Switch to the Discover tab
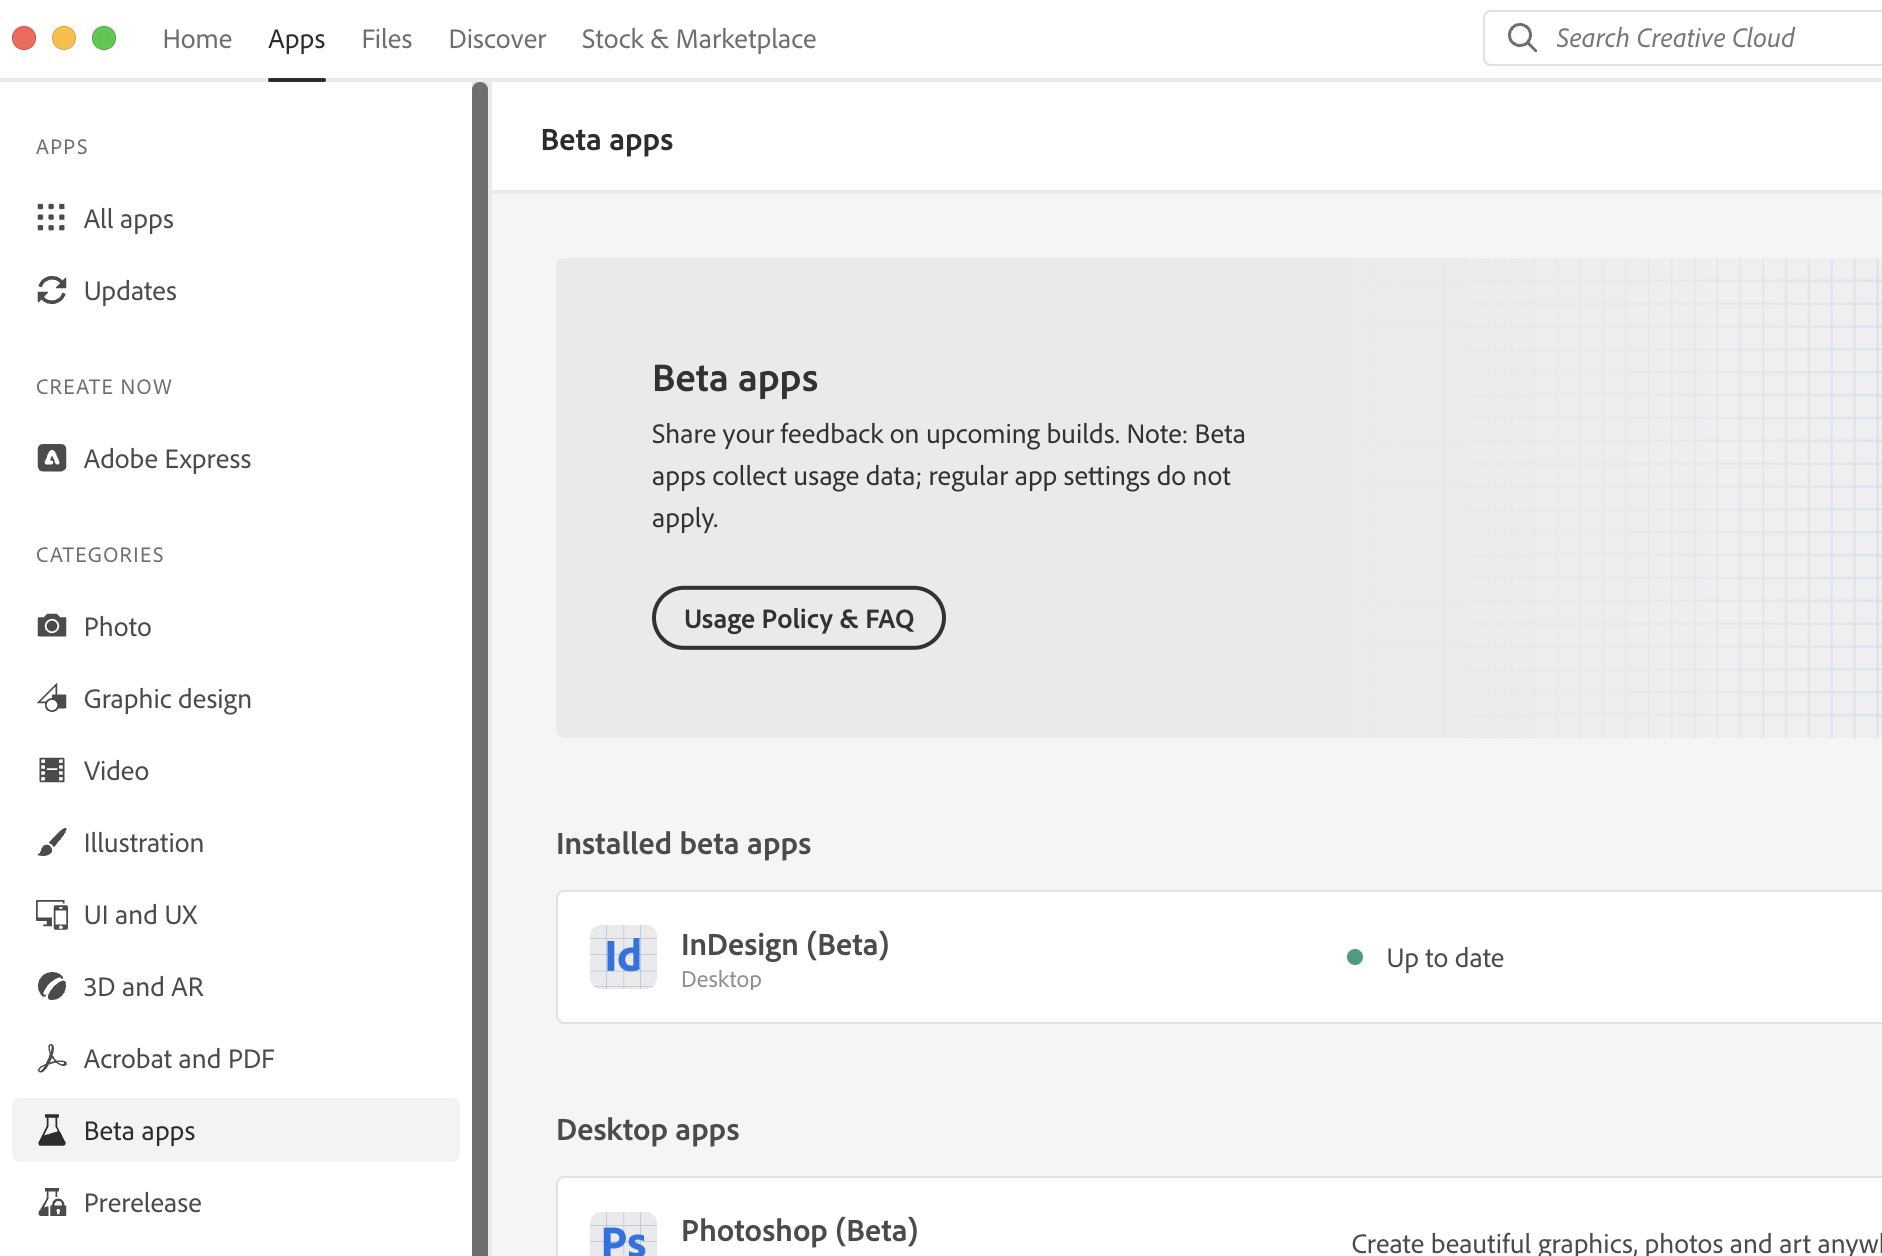Viewport: 1882px width, 1256px height. point(497,38)
